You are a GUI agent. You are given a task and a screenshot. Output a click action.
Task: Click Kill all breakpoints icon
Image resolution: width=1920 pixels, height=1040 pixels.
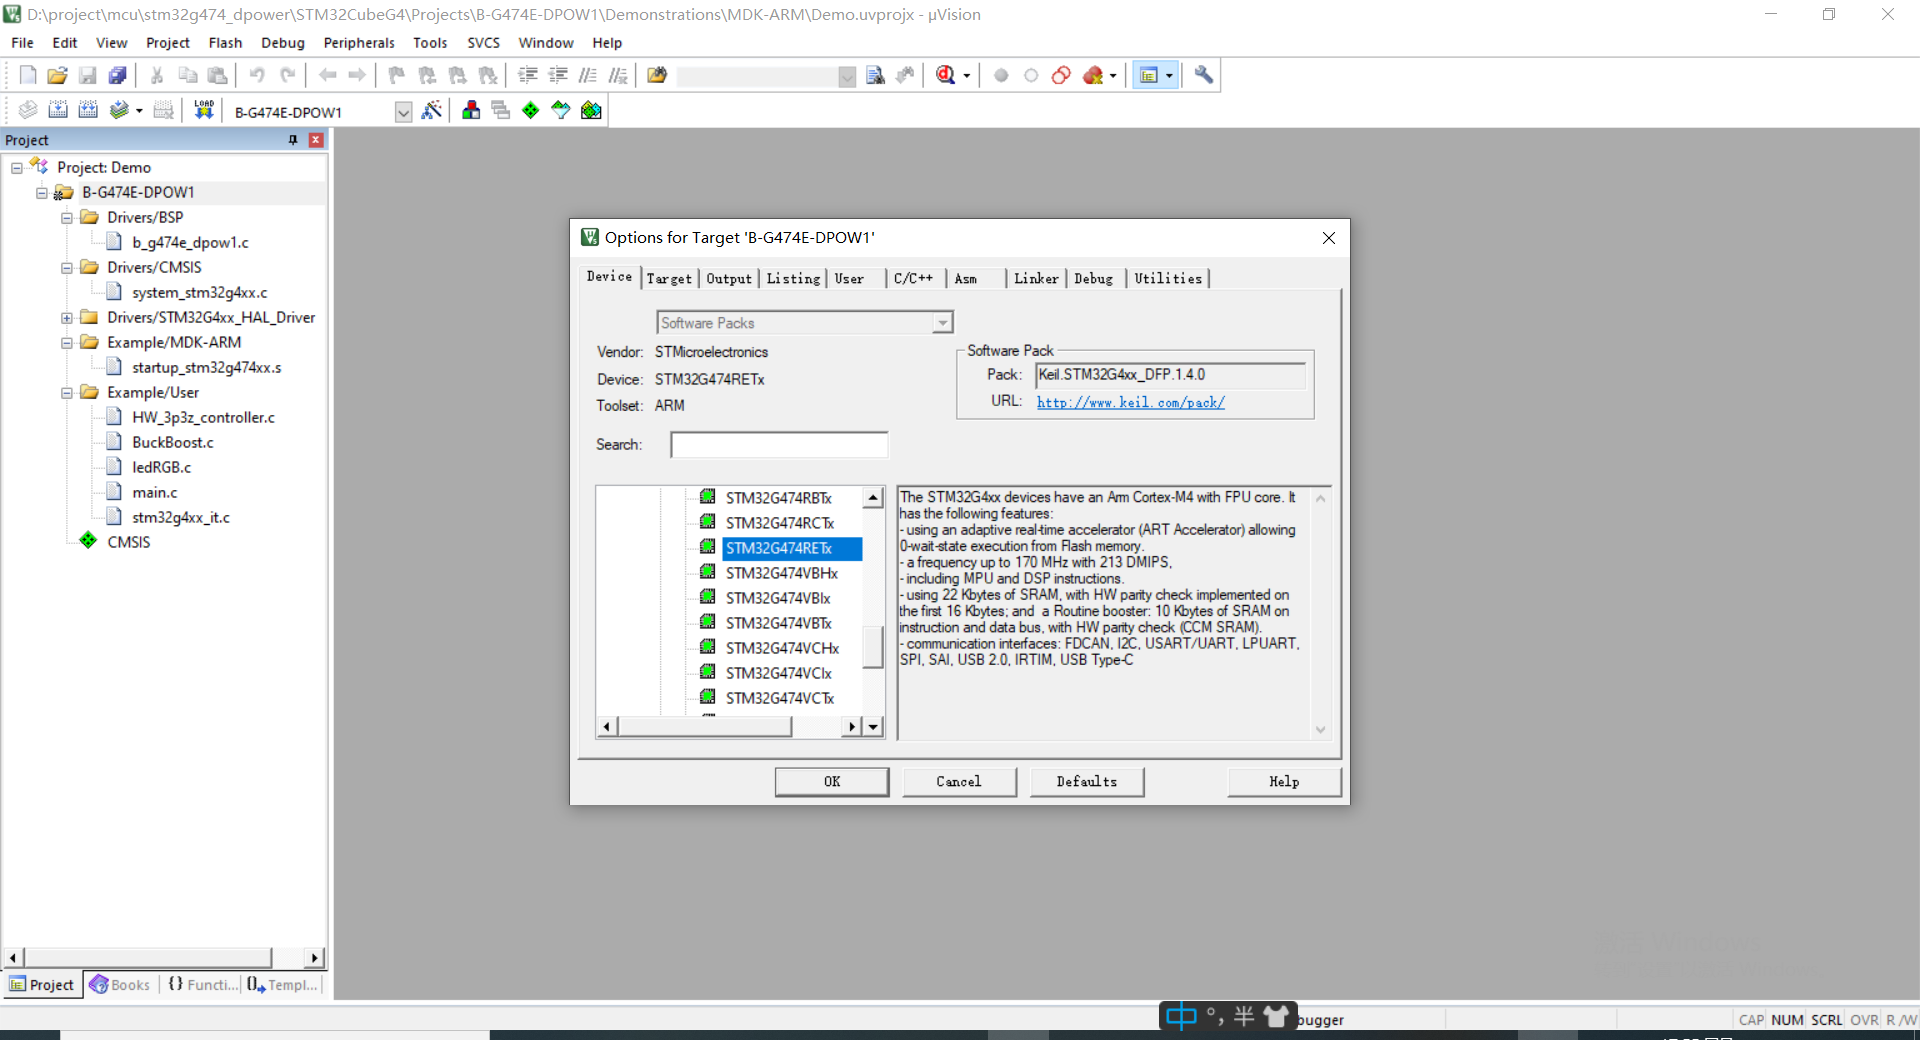click(1093, 75)
